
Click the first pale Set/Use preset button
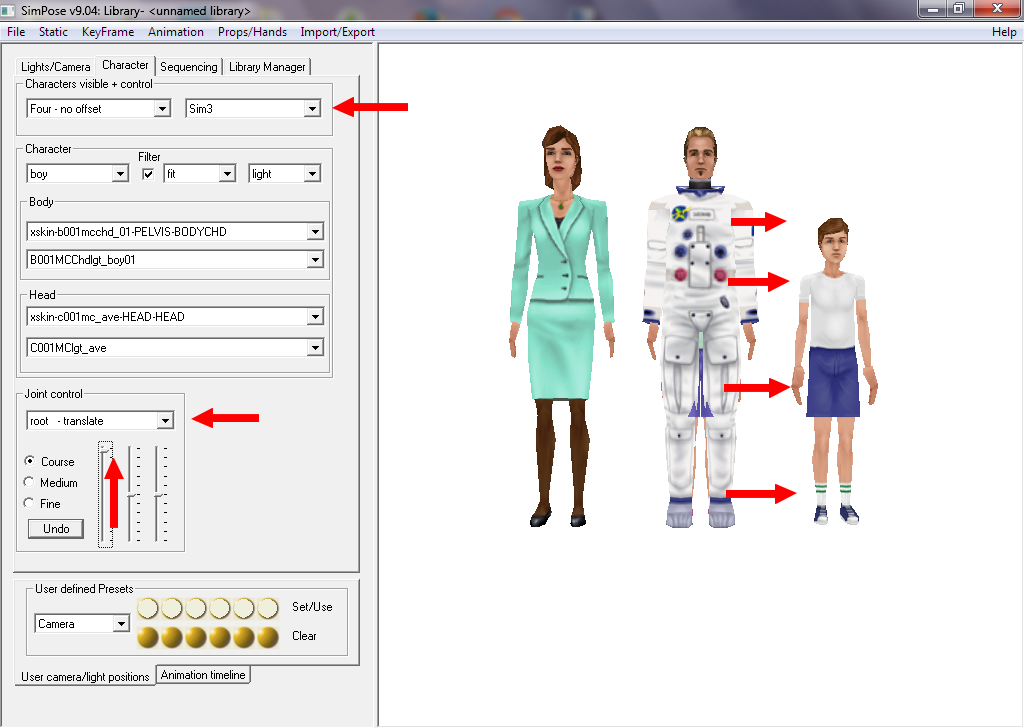click(148, 608)
